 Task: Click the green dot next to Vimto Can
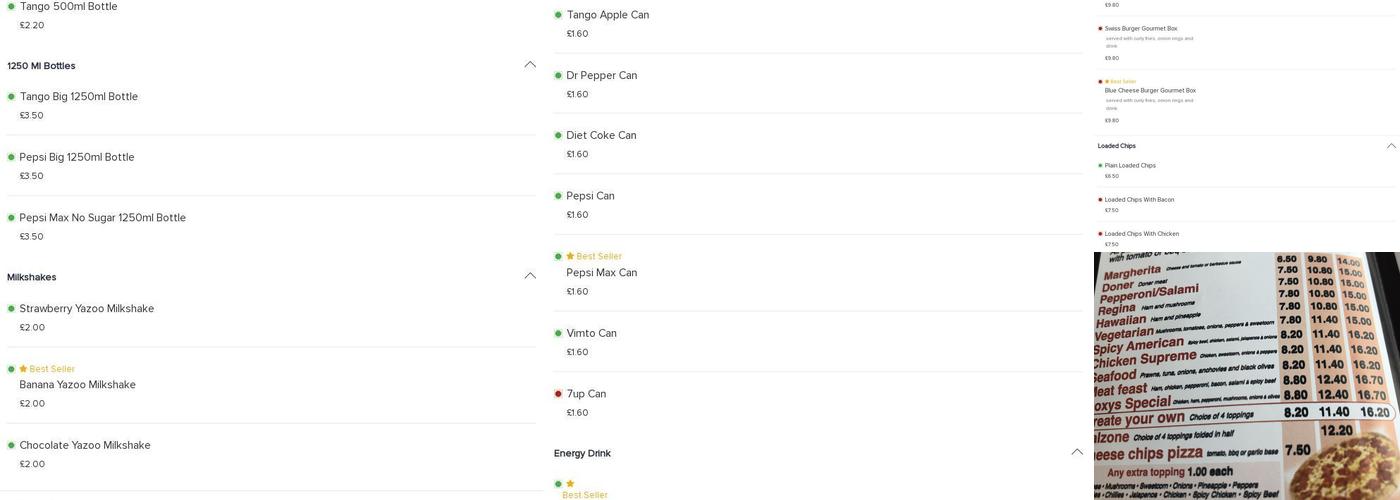[558, 334]
